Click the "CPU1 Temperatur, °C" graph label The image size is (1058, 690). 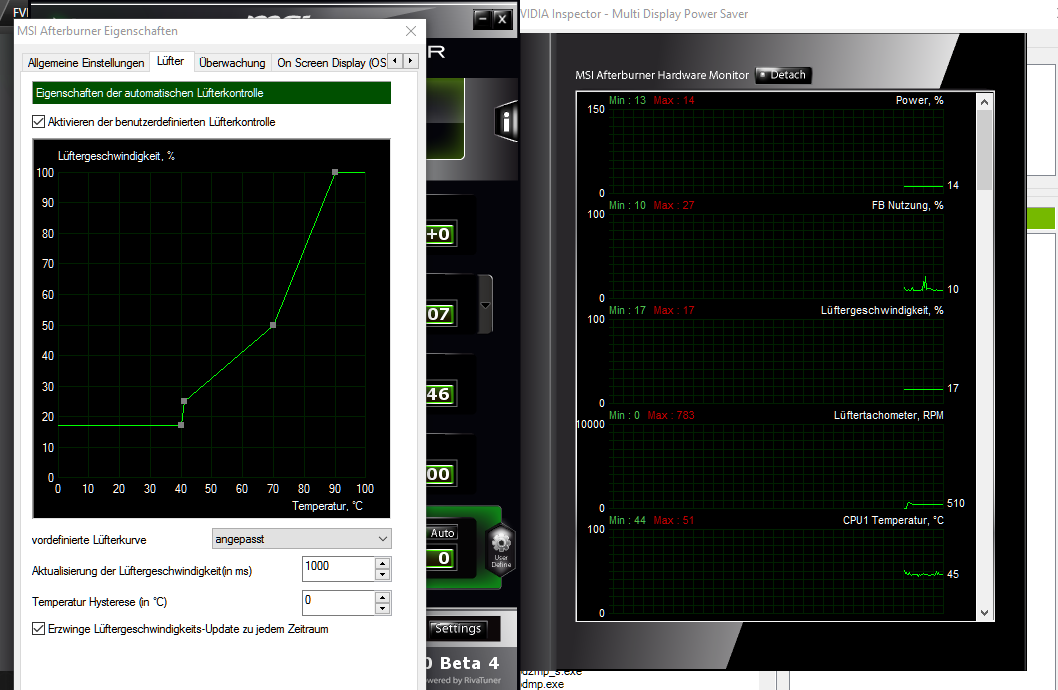coord(893,520)
